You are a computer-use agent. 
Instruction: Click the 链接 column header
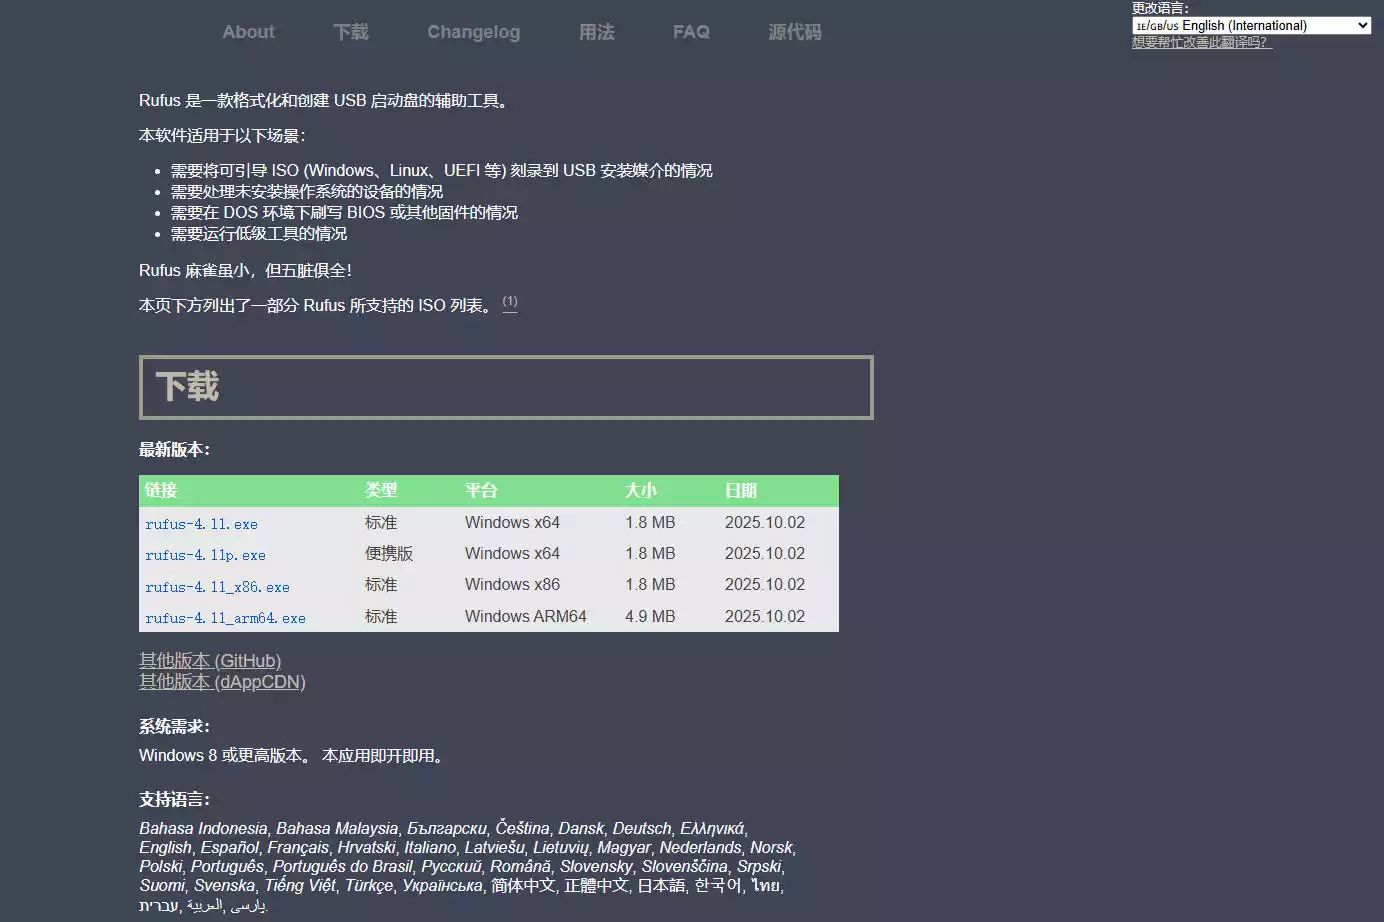tap(161, 490)
